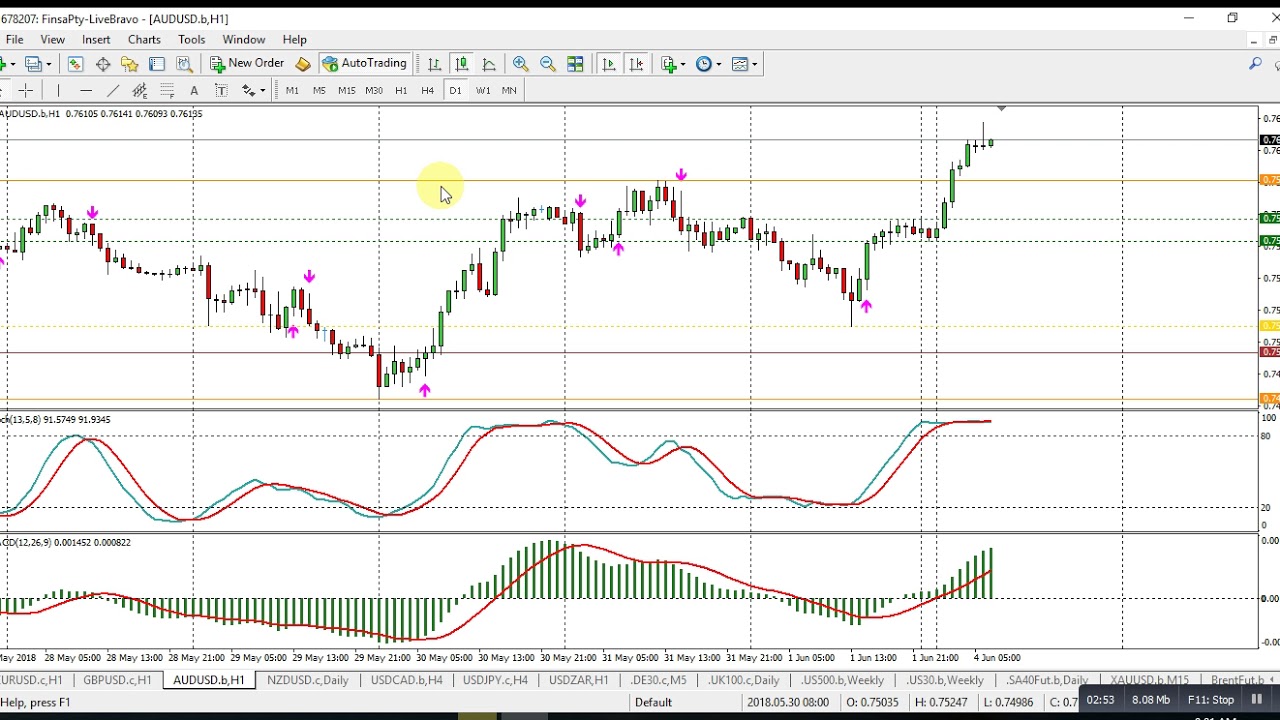Switch chart to candlesticks style

tap(461, 64)
